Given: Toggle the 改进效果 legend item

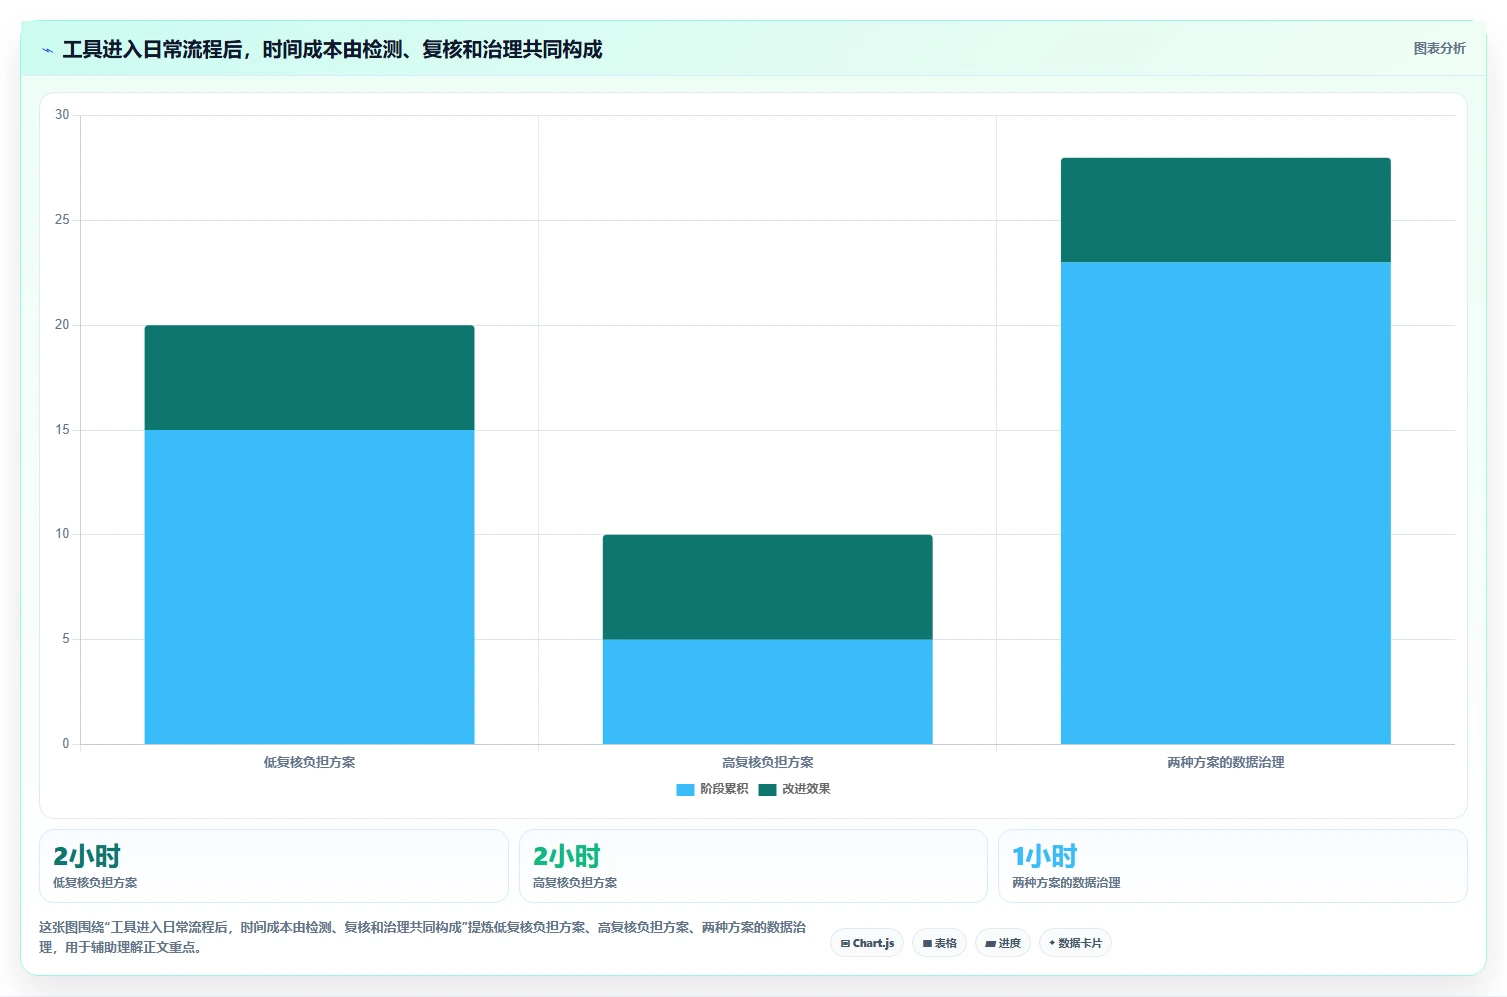Looking at the screenshot, I should point(794,789).
